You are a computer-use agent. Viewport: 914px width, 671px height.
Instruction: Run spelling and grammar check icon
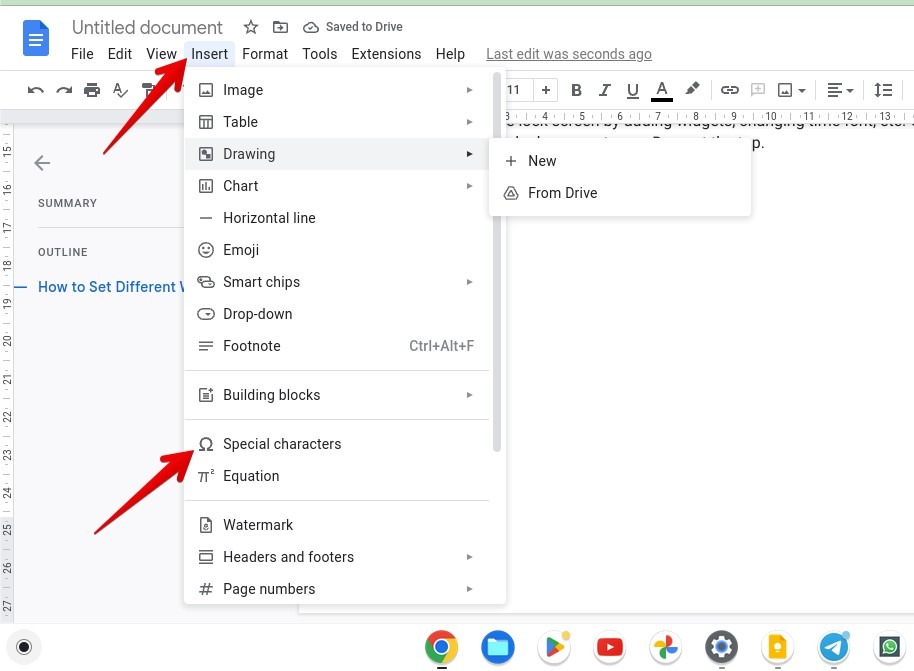[x=120, y=90]
